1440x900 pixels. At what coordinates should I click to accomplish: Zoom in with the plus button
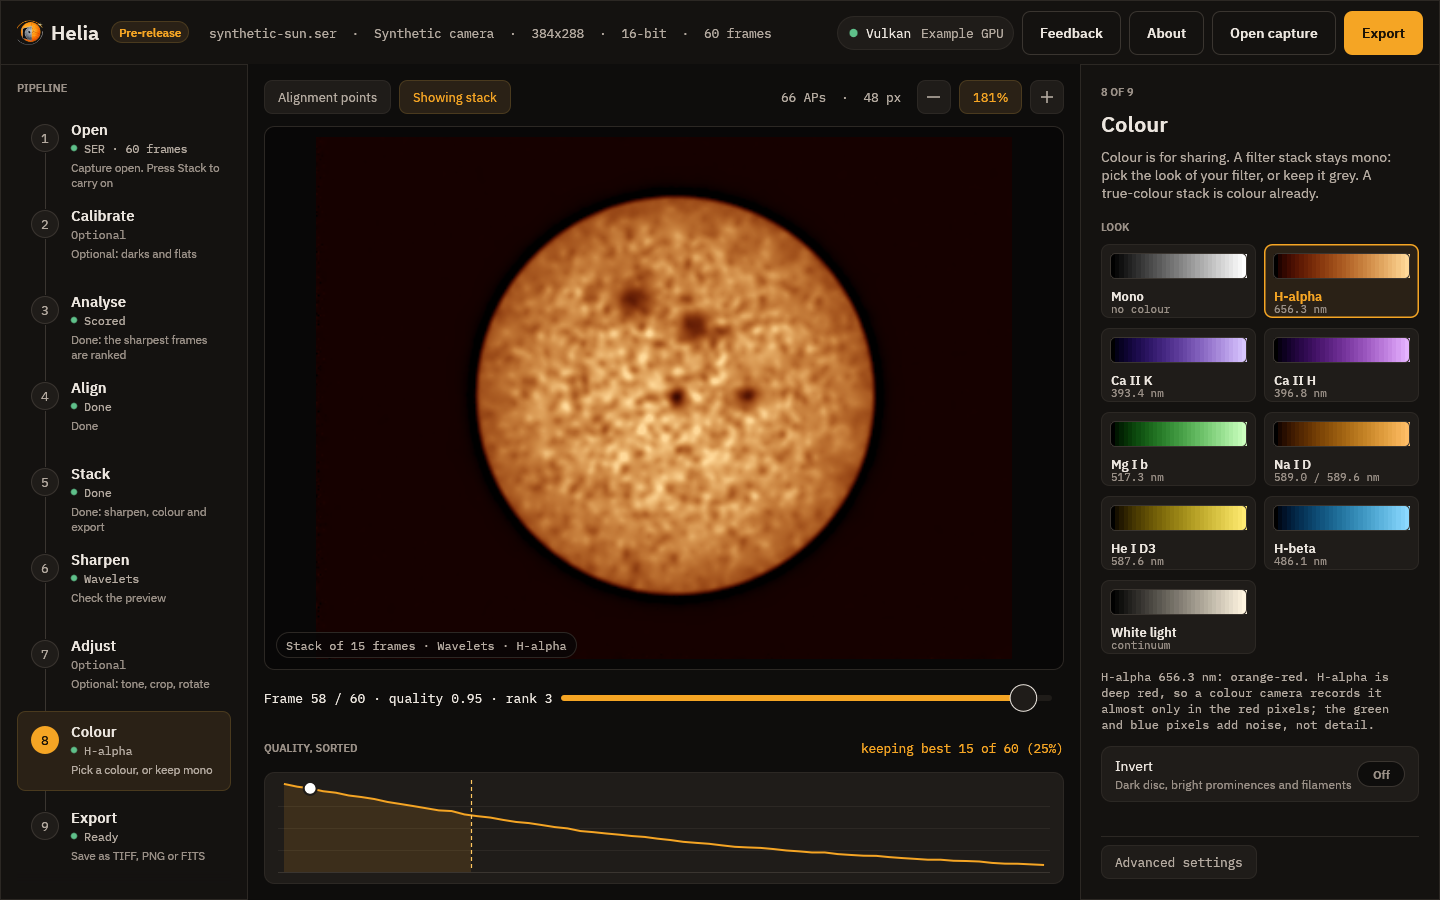click(x=1046, y=97)
